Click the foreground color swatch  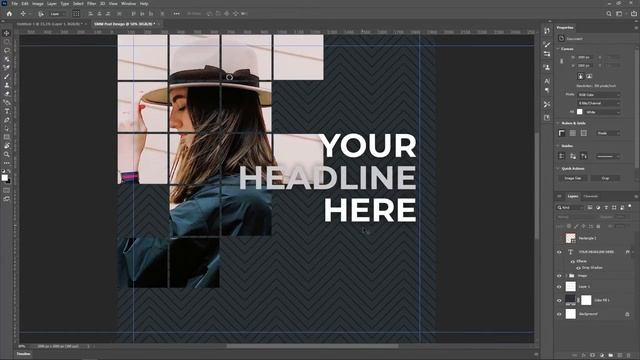[x=4, y=178]
